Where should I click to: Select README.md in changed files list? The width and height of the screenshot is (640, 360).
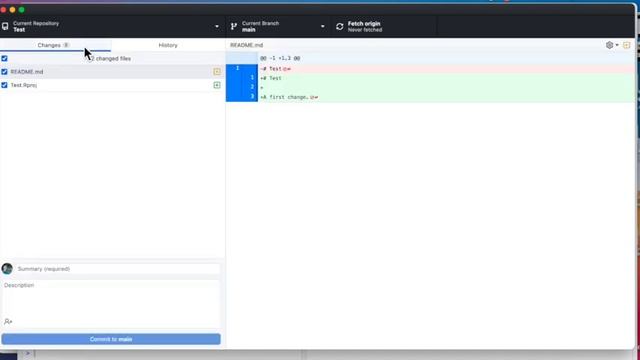pos(112,72)
